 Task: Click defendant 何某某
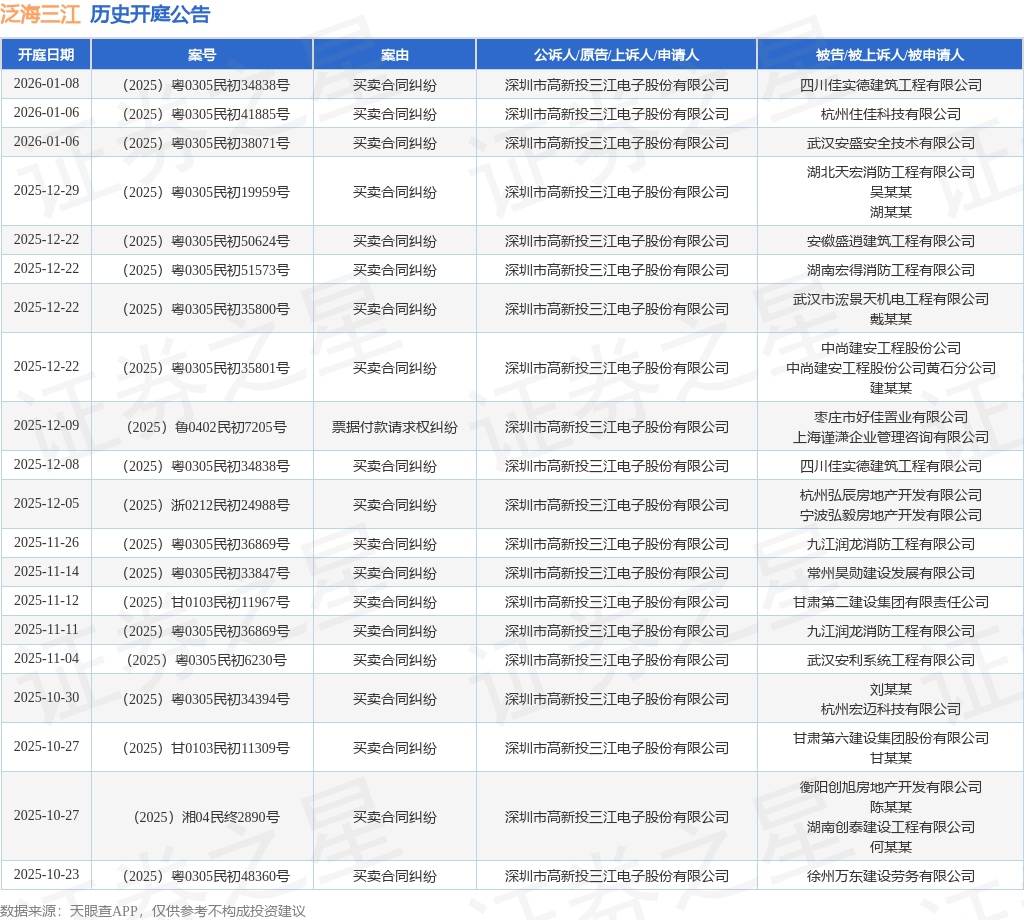tap(891, 847)
